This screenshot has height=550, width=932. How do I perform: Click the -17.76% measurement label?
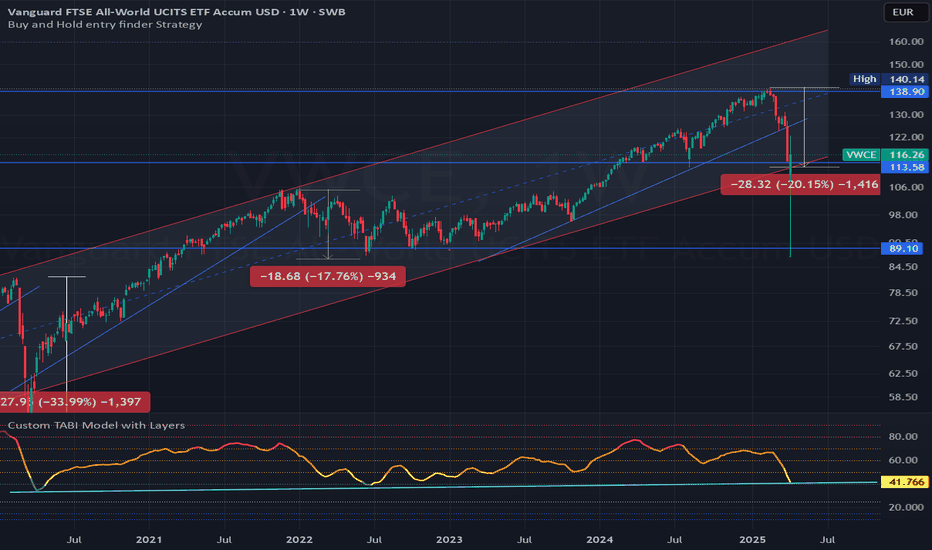tap(327, 278)
